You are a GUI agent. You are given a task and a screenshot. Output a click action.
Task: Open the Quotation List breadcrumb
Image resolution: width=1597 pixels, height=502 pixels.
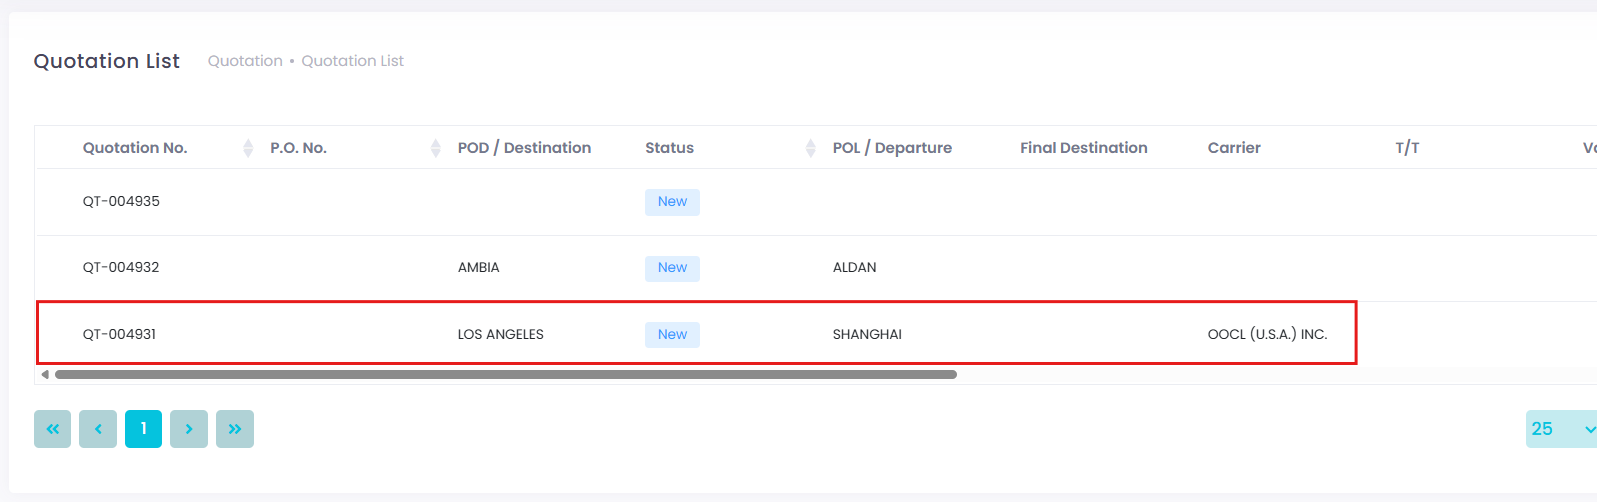pyautogui.click(x=352, y=61)
